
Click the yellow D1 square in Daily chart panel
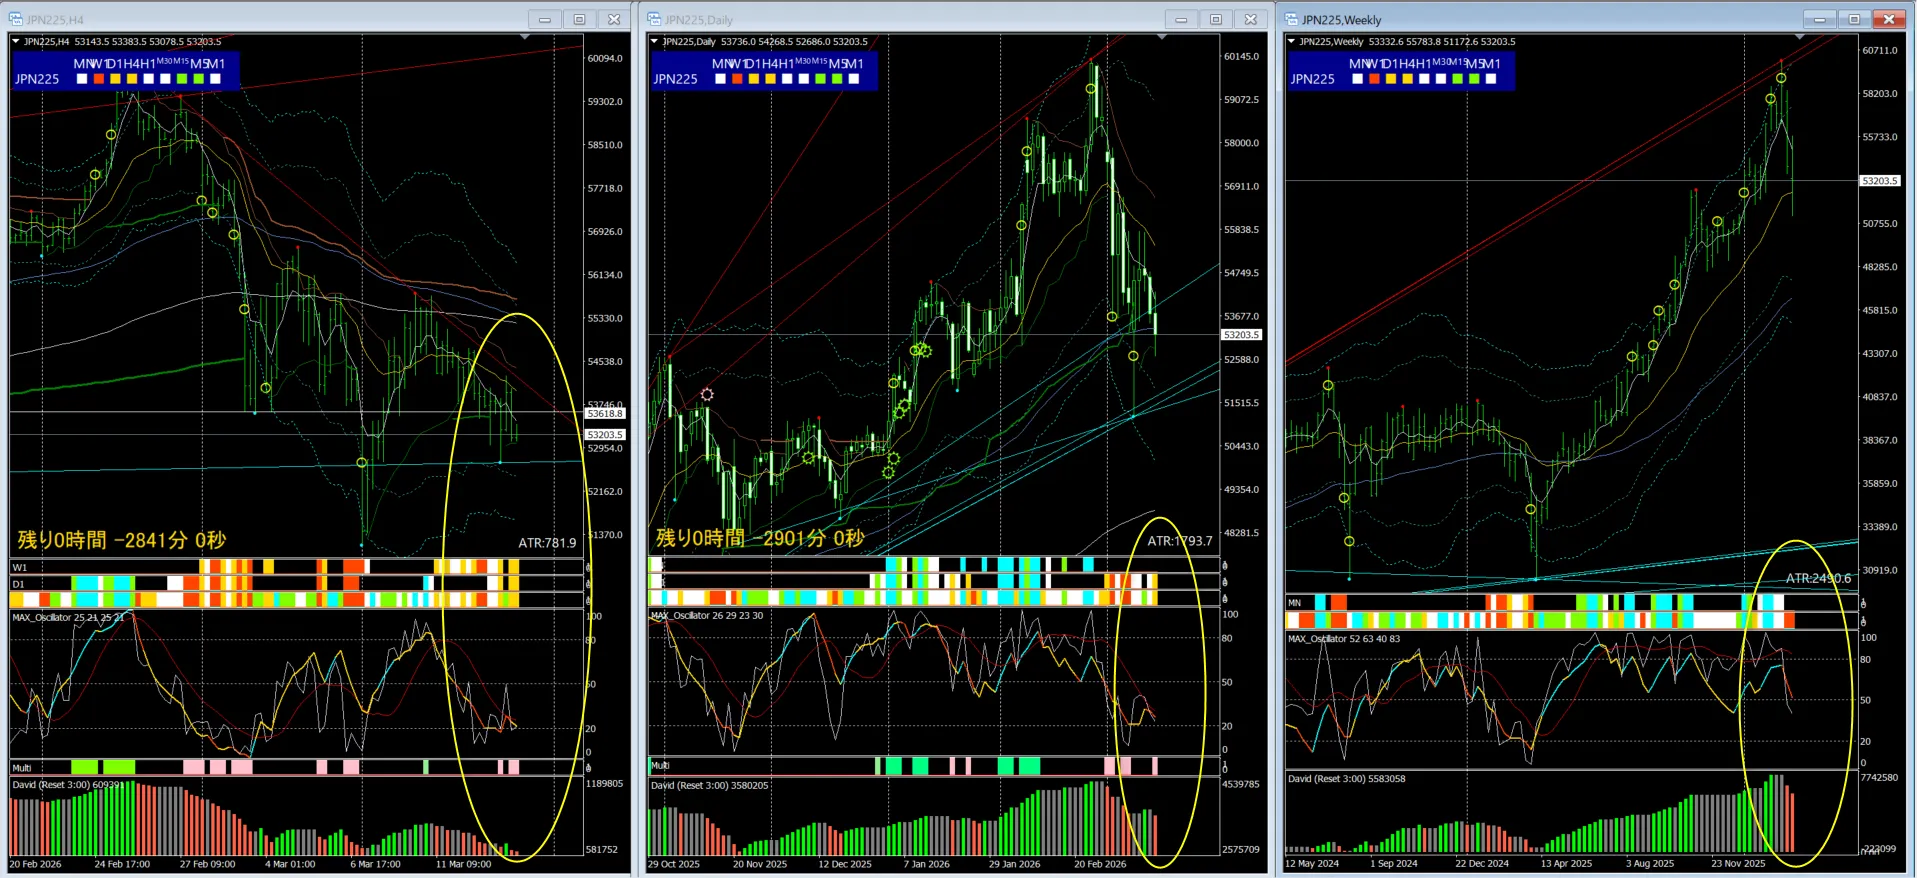tap(754, 79)
